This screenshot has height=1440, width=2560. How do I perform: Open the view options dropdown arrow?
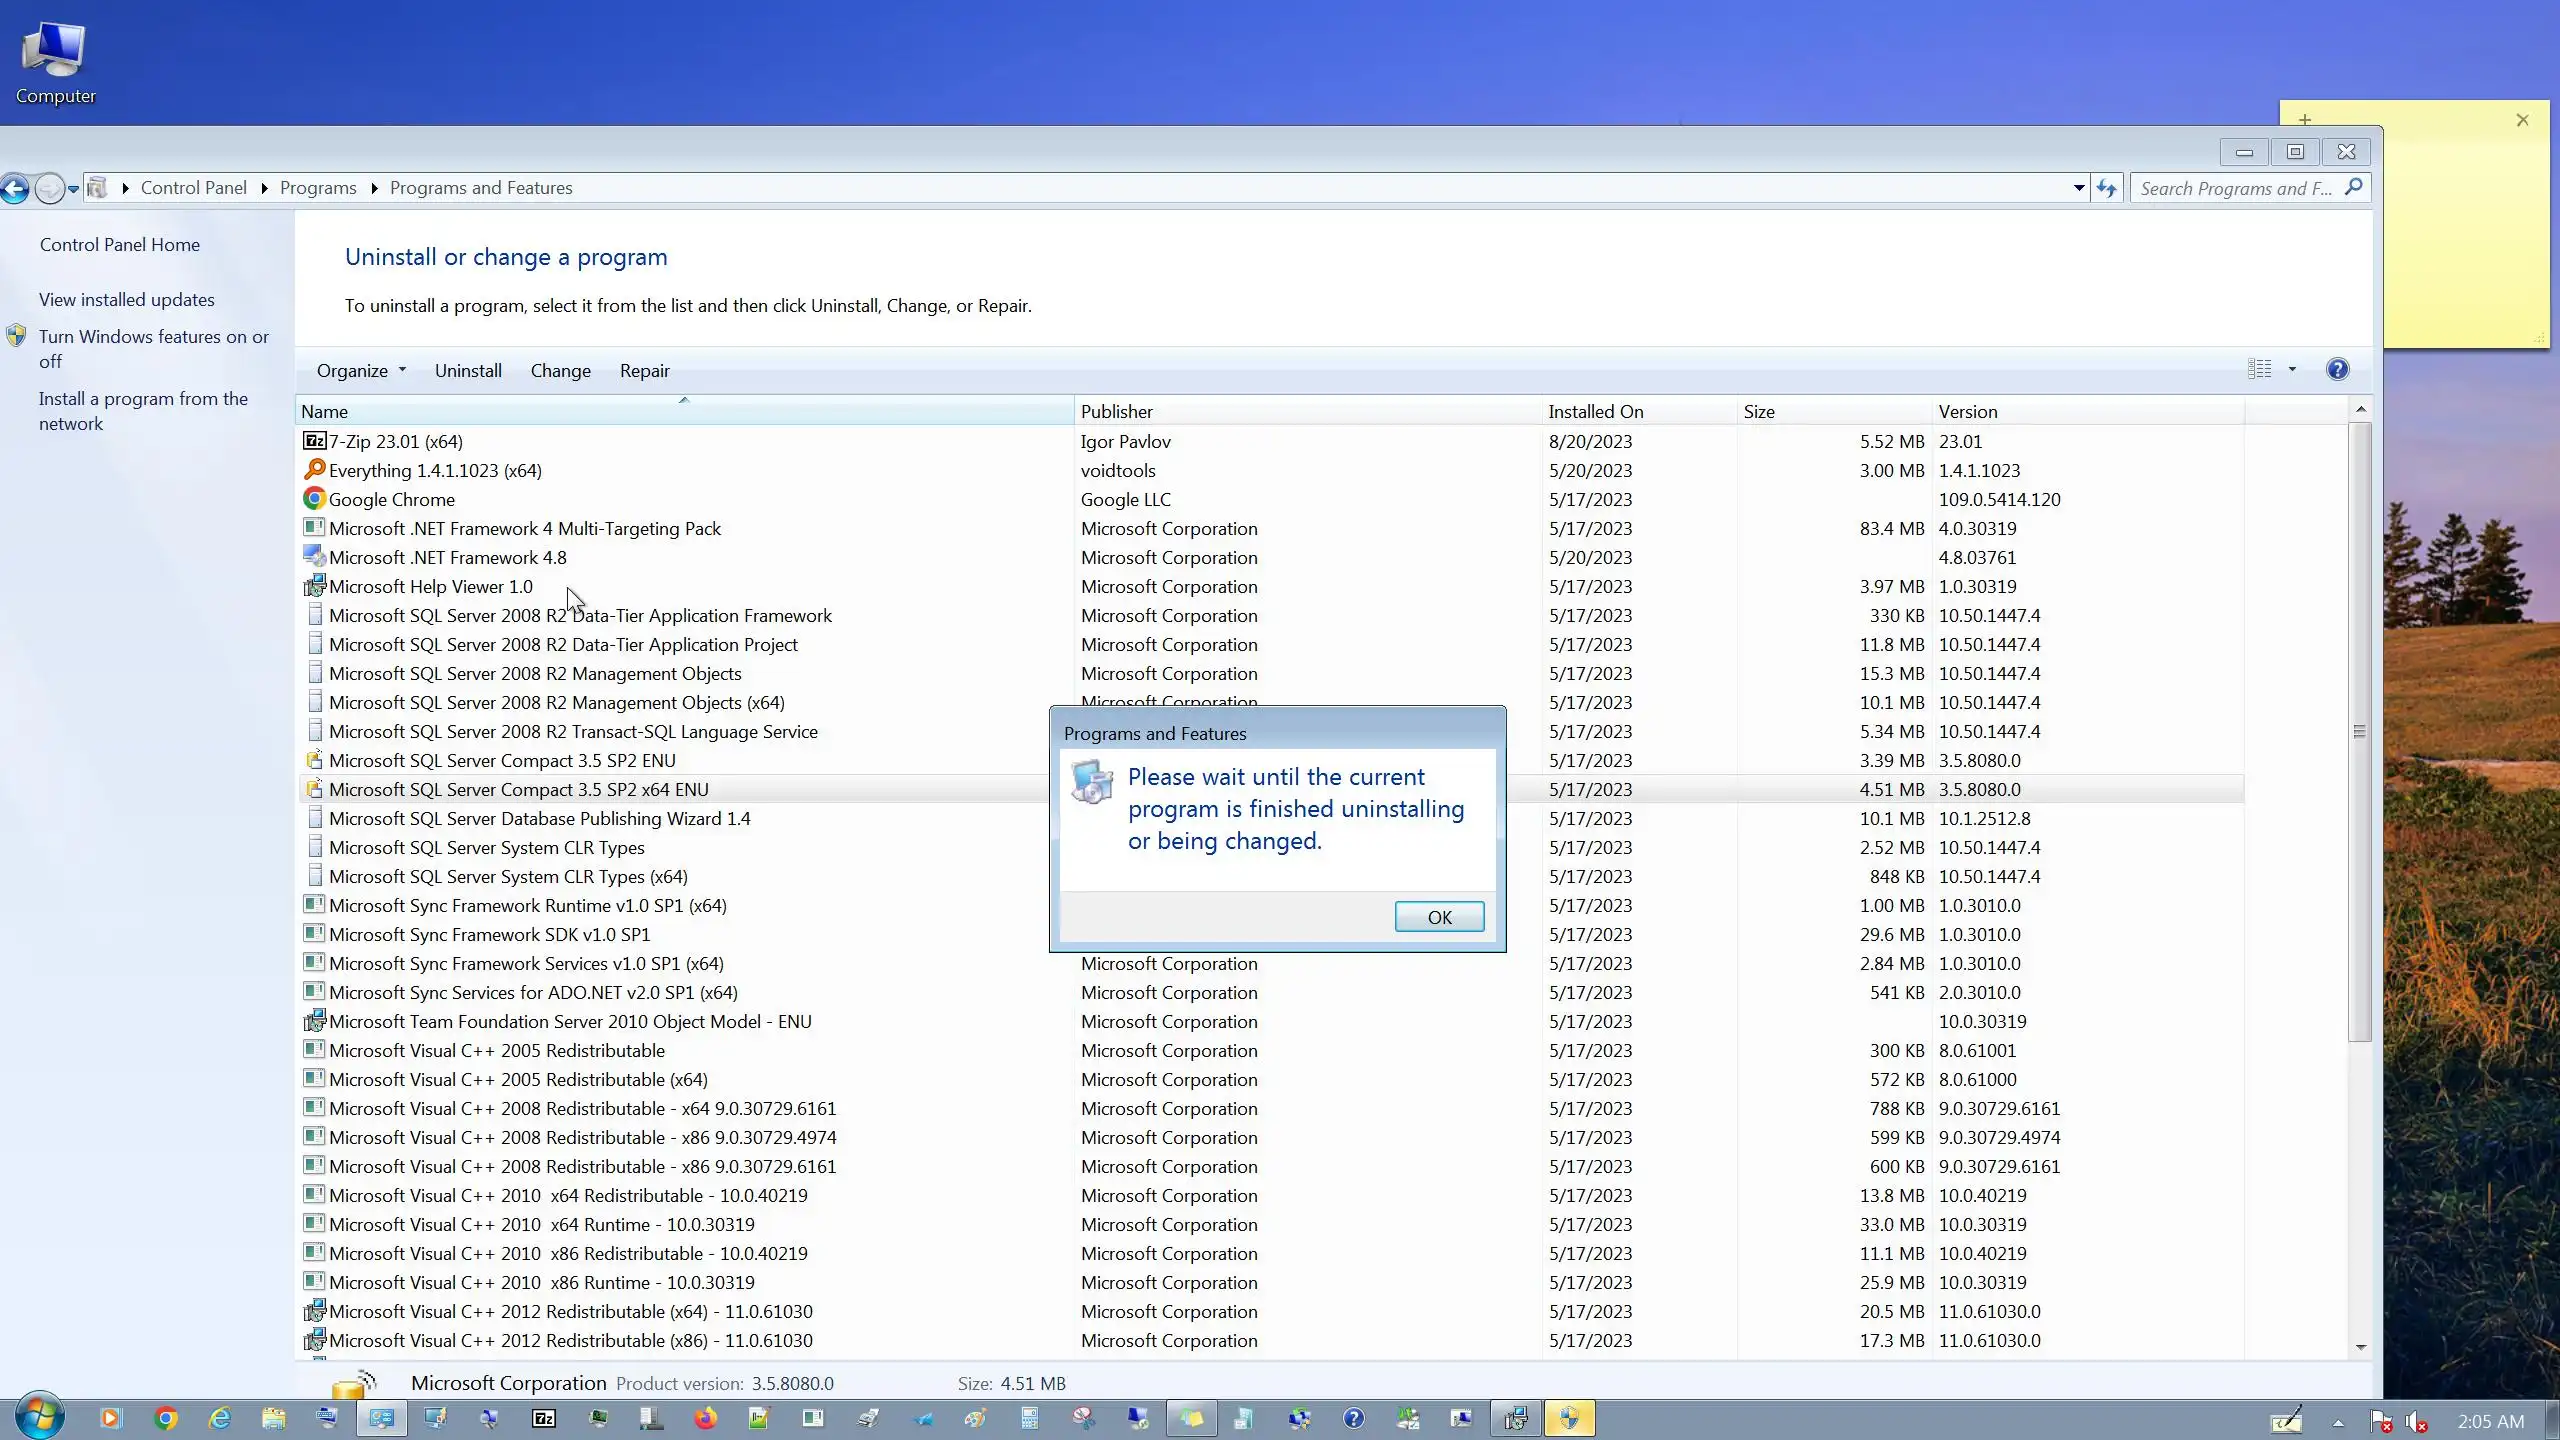pos(2292,370)
